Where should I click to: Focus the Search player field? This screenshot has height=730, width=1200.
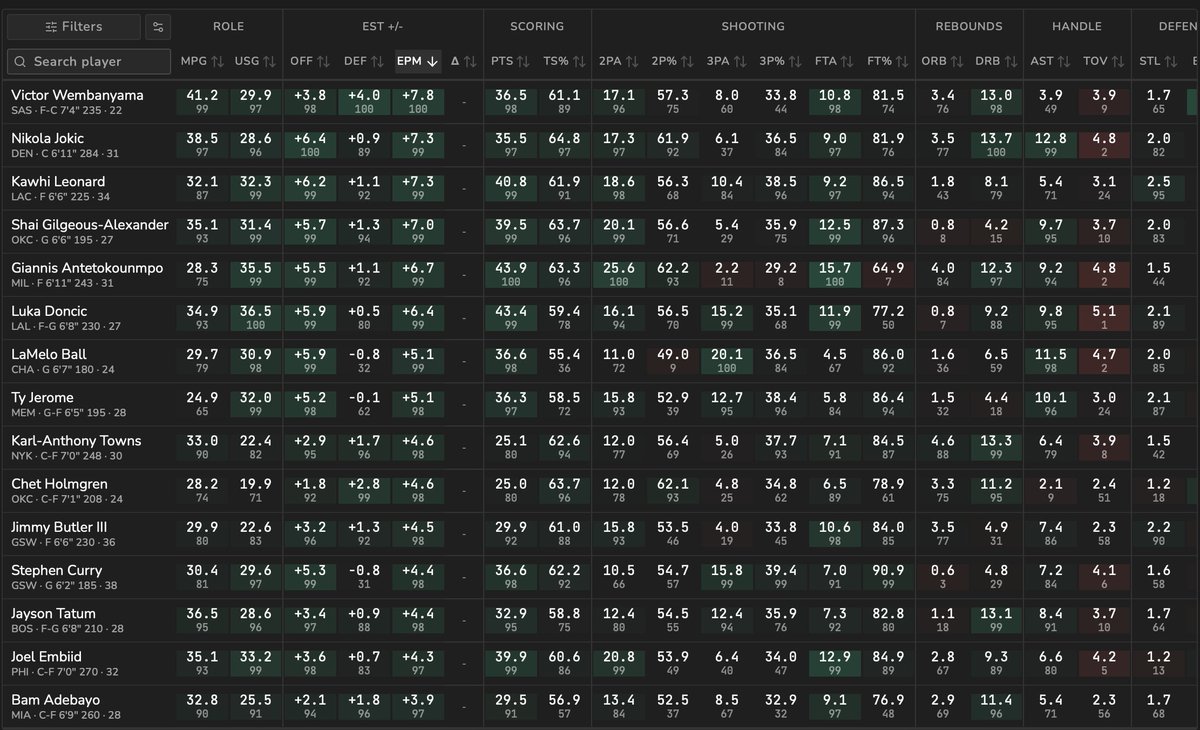coord(89,61)
